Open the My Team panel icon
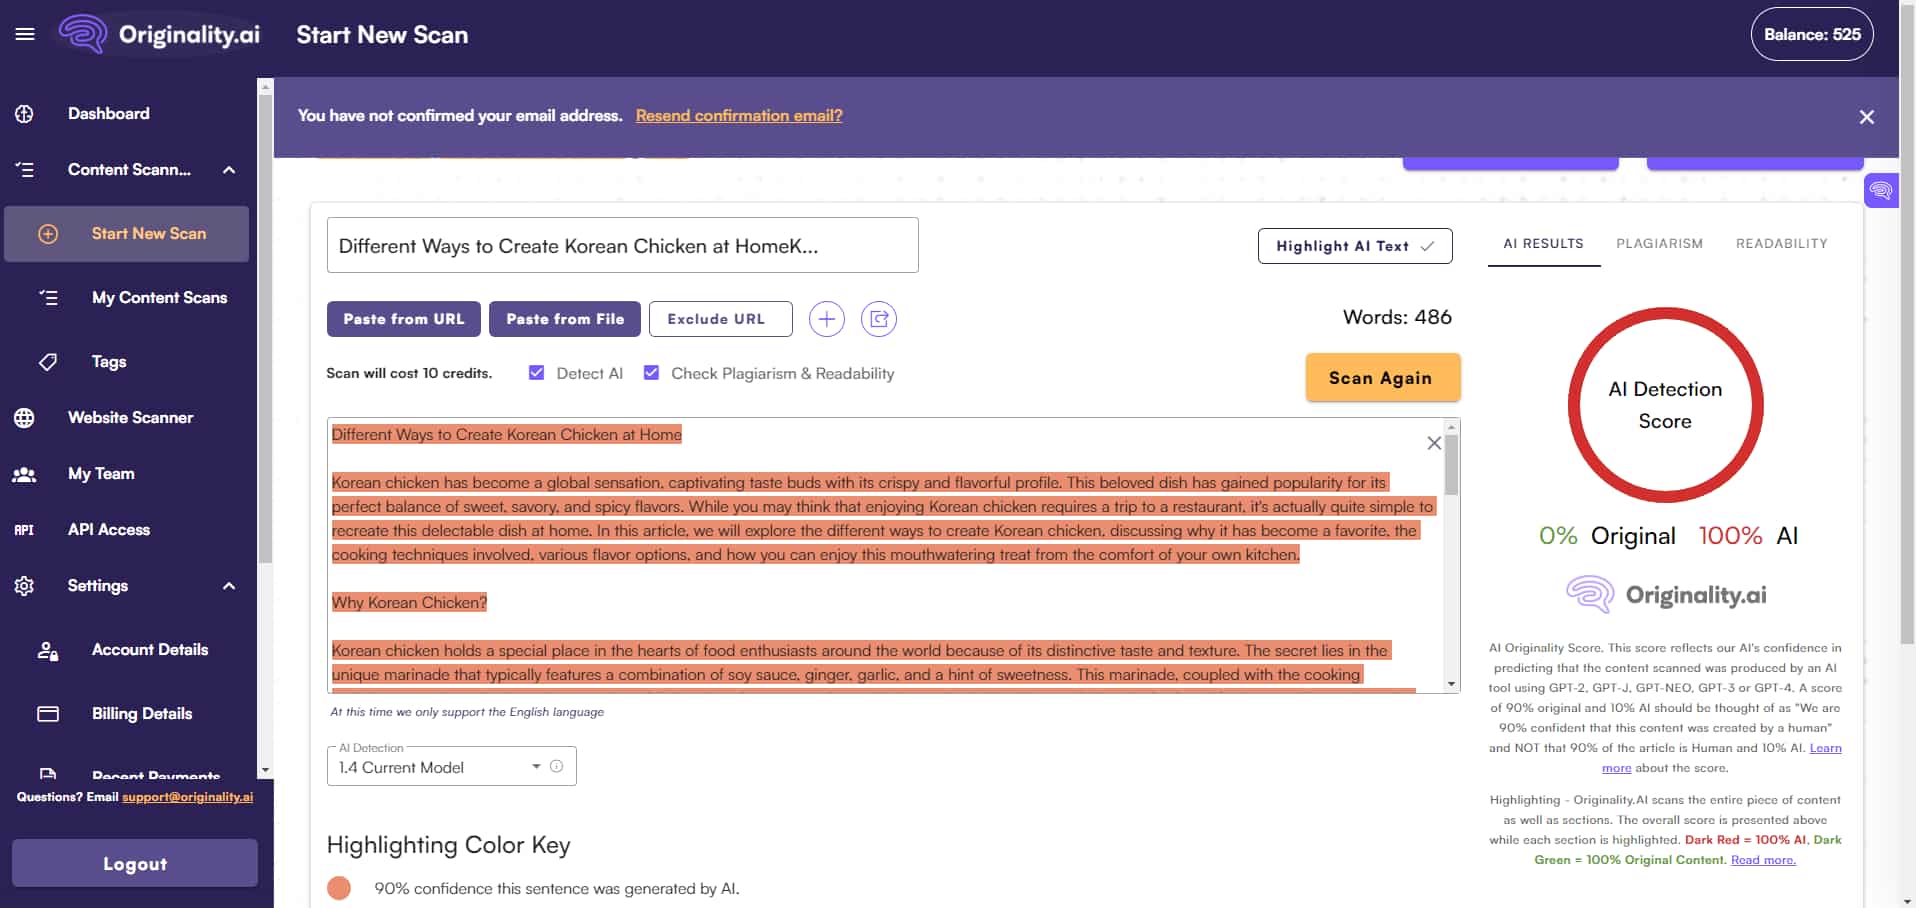1916x908 pixels. tap(25, 473)
